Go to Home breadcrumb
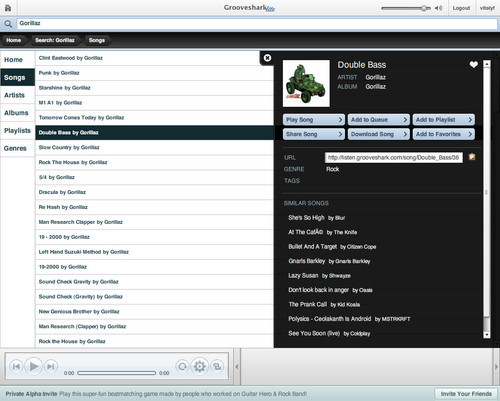The image size is (500, 401). point(14,40)
